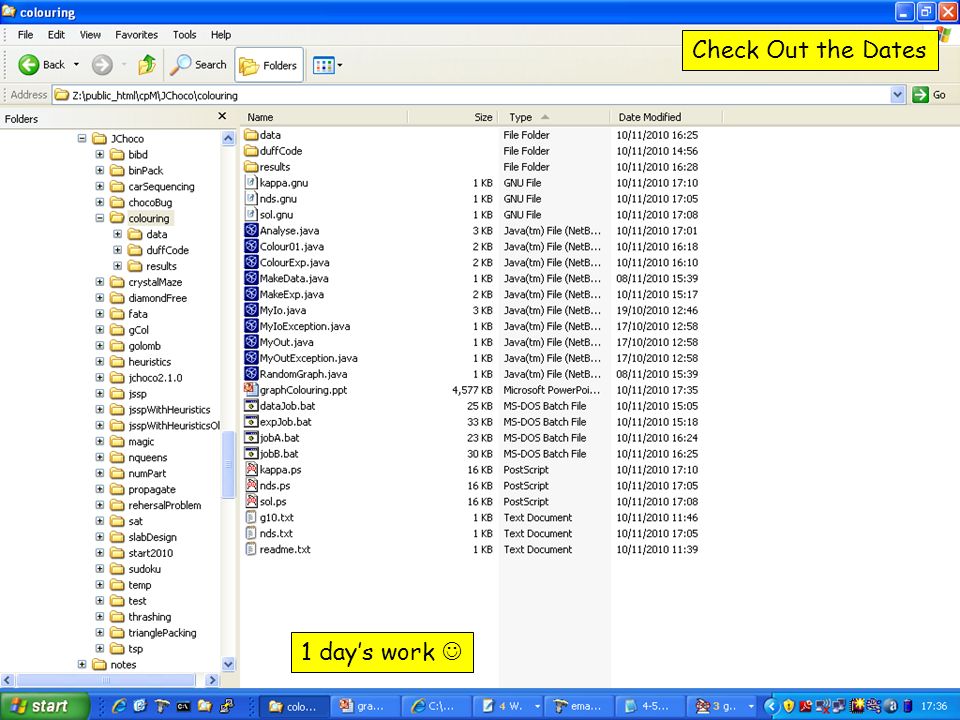
Task: Select the dataJob.bat batch file icon
Action: click(x=251, y=405)
